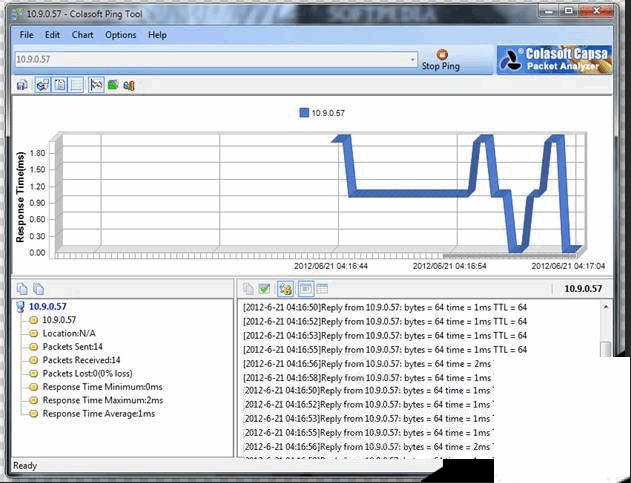Close the Colasoft Ping Tool window
Image resolution: width=631 pixels, height=483 pixels.
click(x=596, y=11)
